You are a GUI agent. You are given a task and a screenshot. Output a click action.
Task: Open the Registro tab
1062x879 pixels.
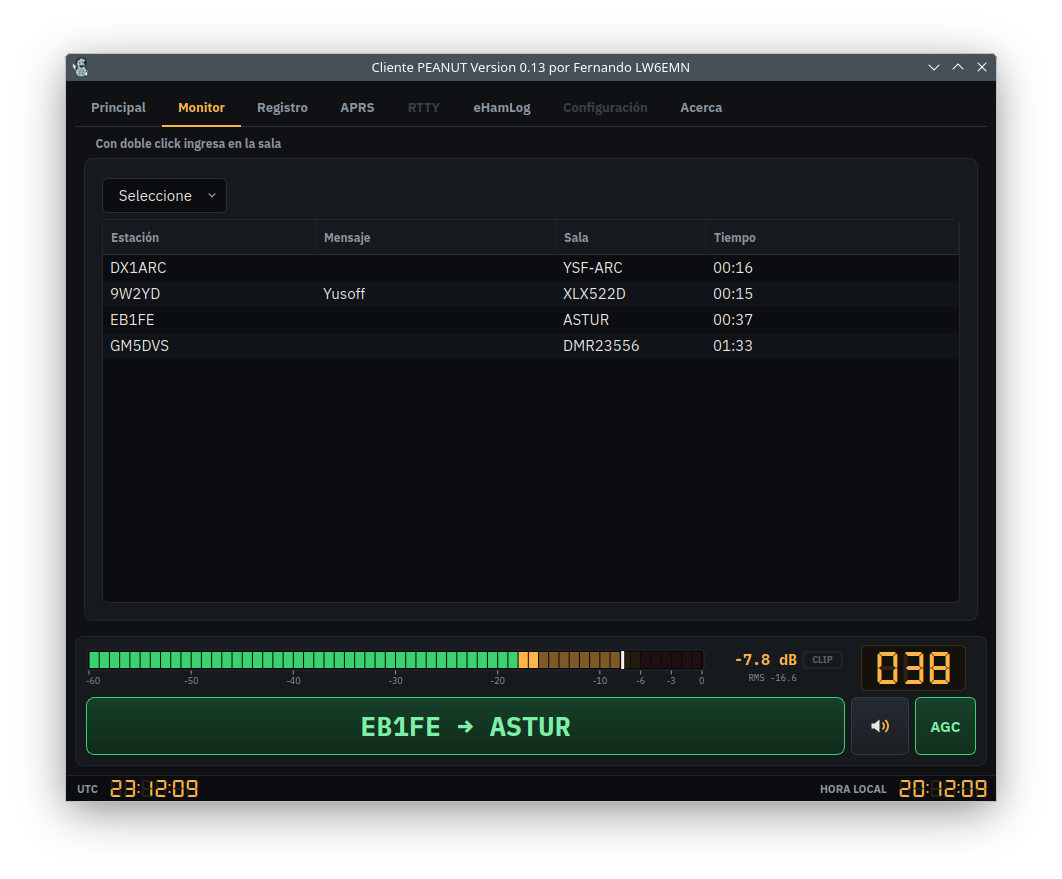(x=282, y=108)
